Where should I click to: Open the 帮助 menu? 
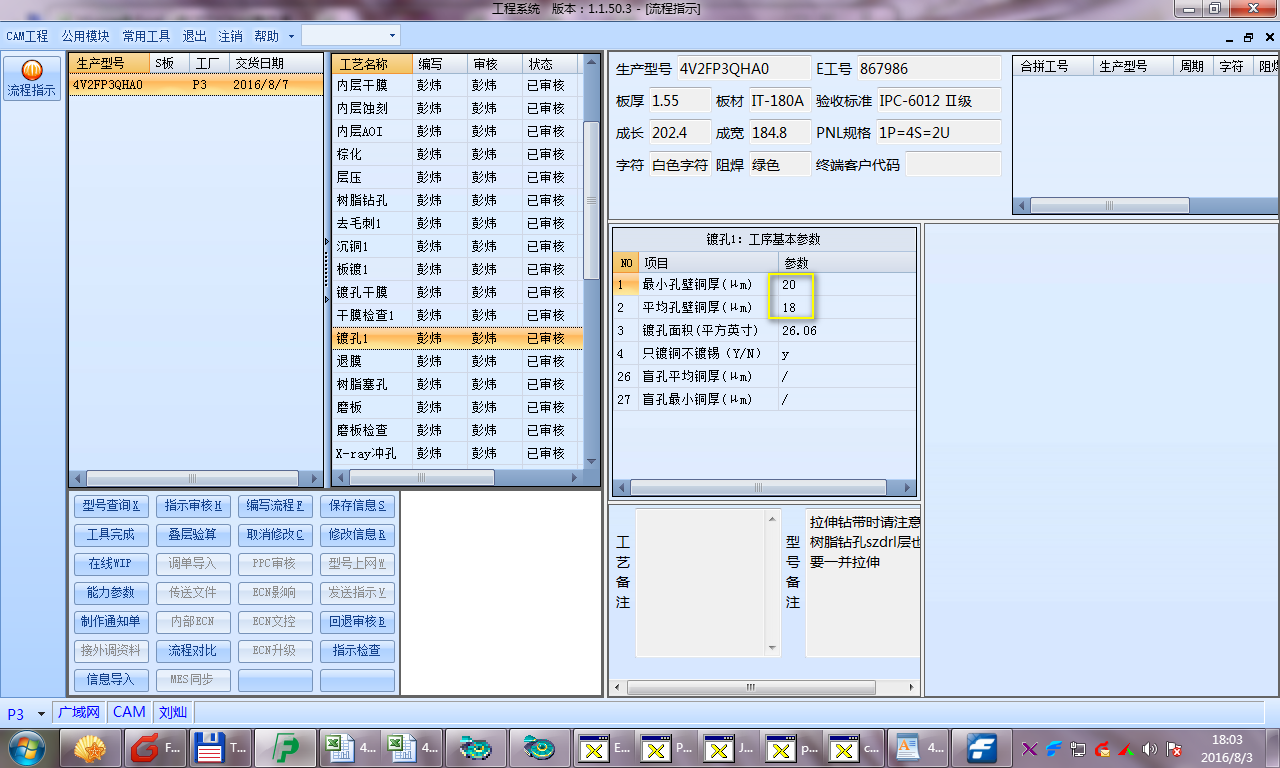tap(266, 36)
